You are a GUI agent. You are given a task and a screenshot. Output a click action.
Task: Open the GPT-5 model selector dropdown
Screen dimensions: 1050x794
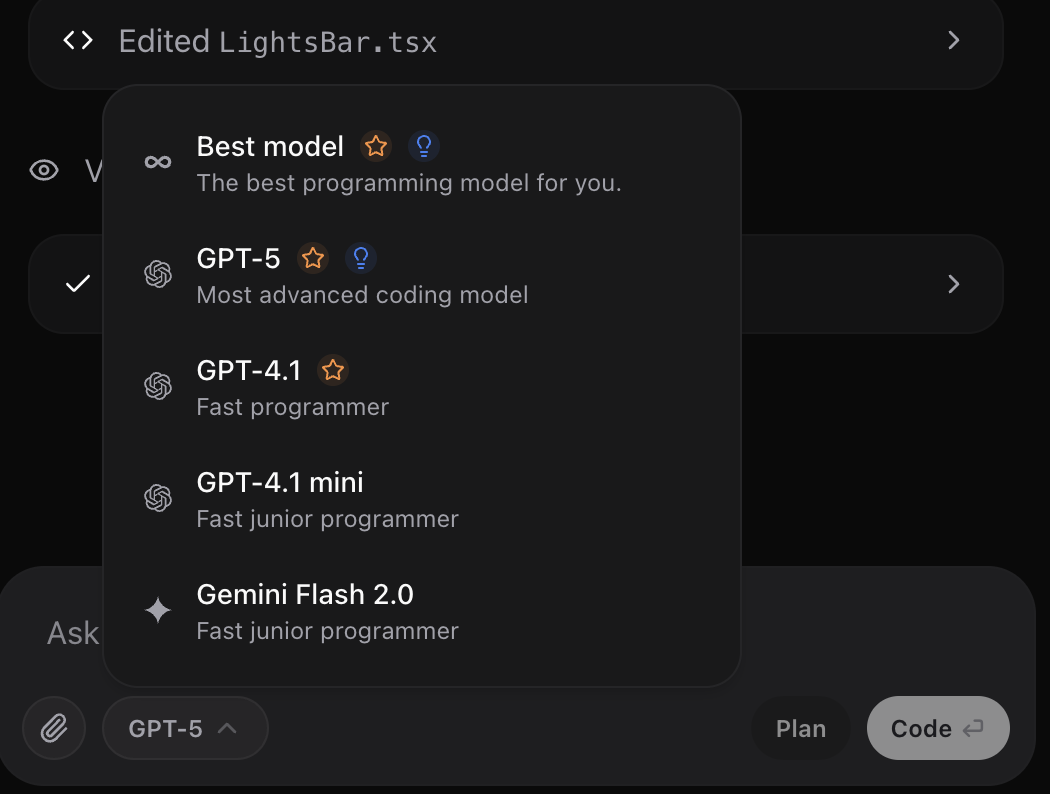[x=184, y=728]
